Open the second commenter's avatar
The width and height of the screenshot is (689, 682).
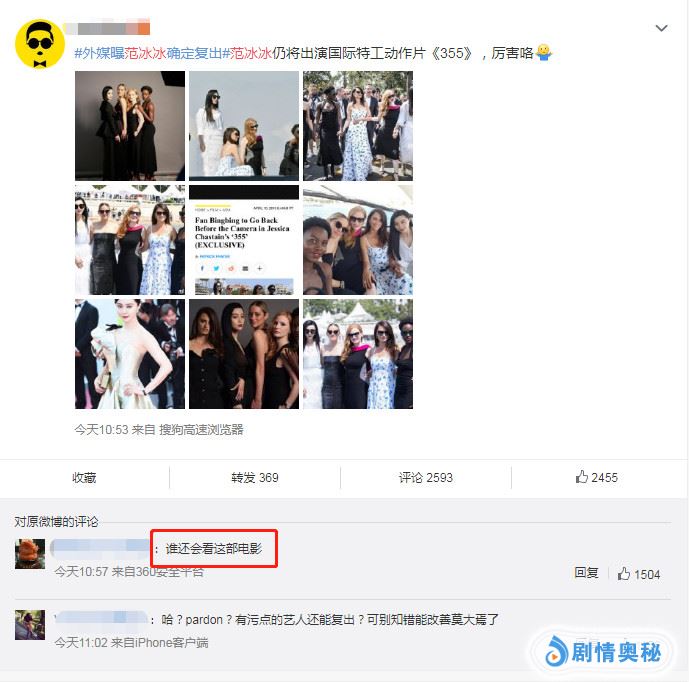(x=30, y=624)
